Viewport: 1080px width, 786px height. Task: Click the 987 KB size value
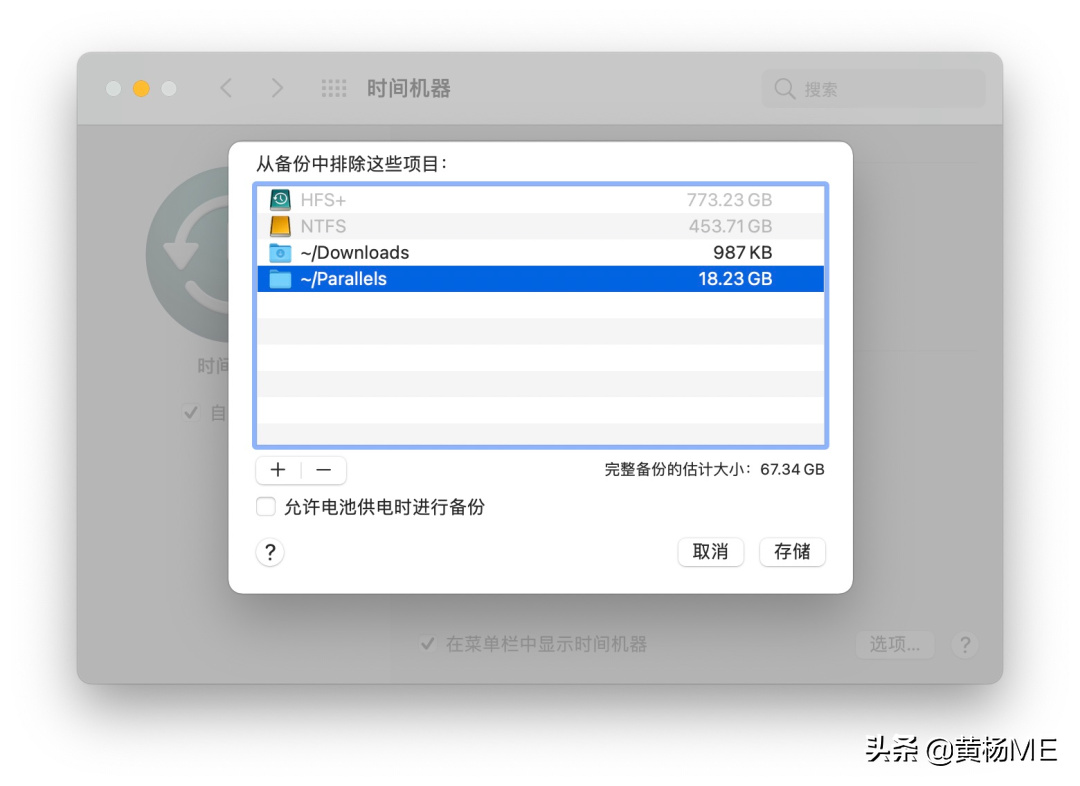point(742,253)
